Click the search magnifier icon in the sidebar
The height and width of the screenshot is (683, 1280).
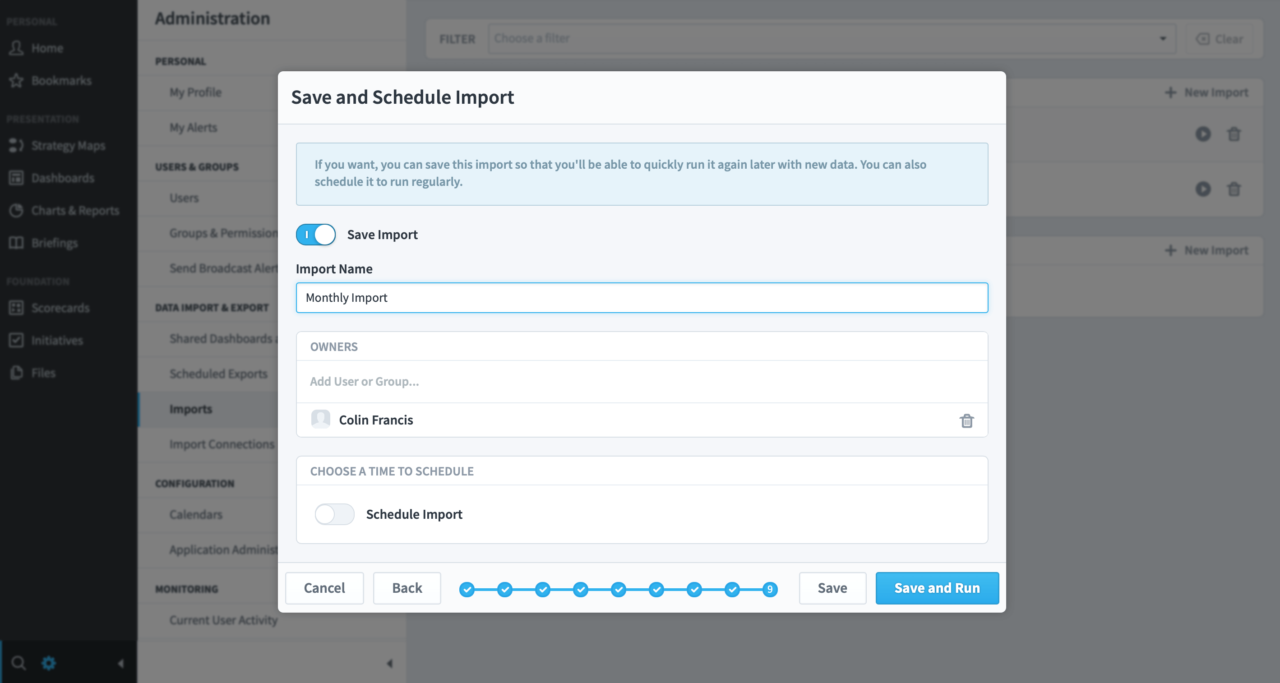coord(18,663)
